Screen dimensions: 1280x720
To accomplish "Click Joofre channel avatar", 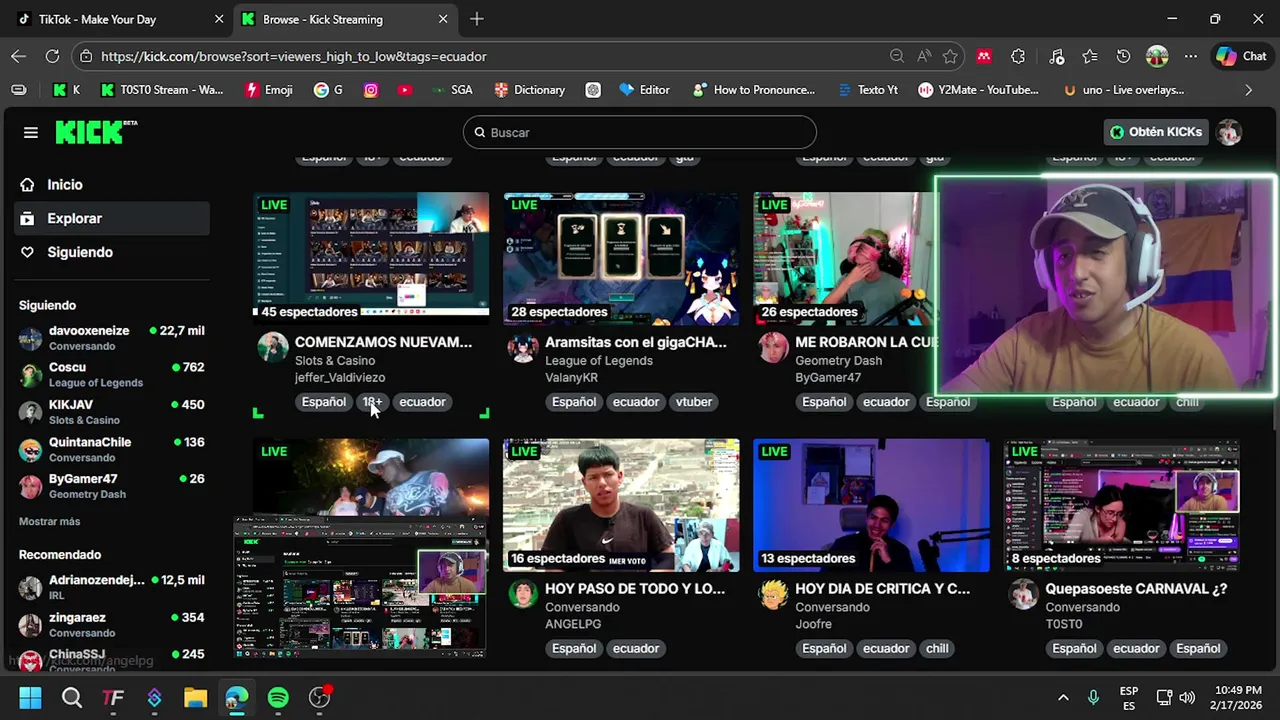I will coord(773,594).
